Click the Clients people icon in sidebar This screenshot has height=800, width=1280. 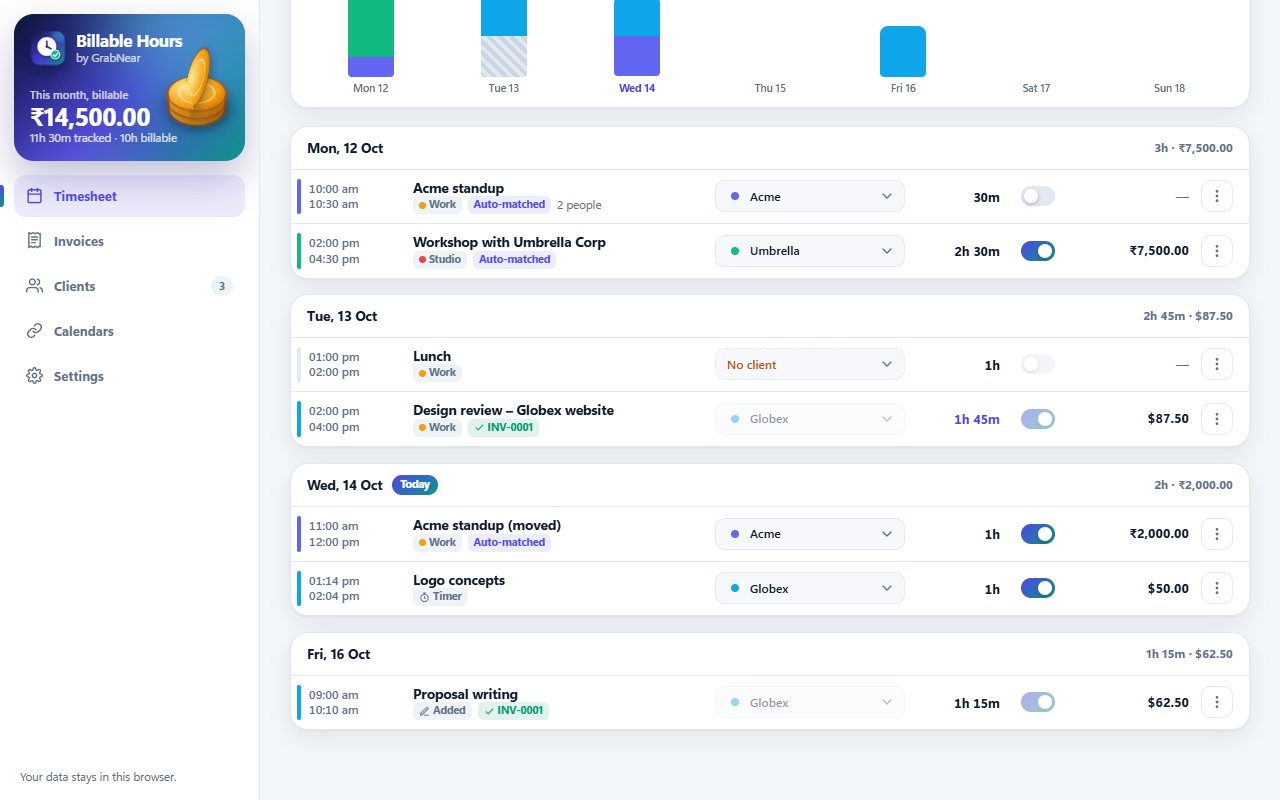click(35, 286)
